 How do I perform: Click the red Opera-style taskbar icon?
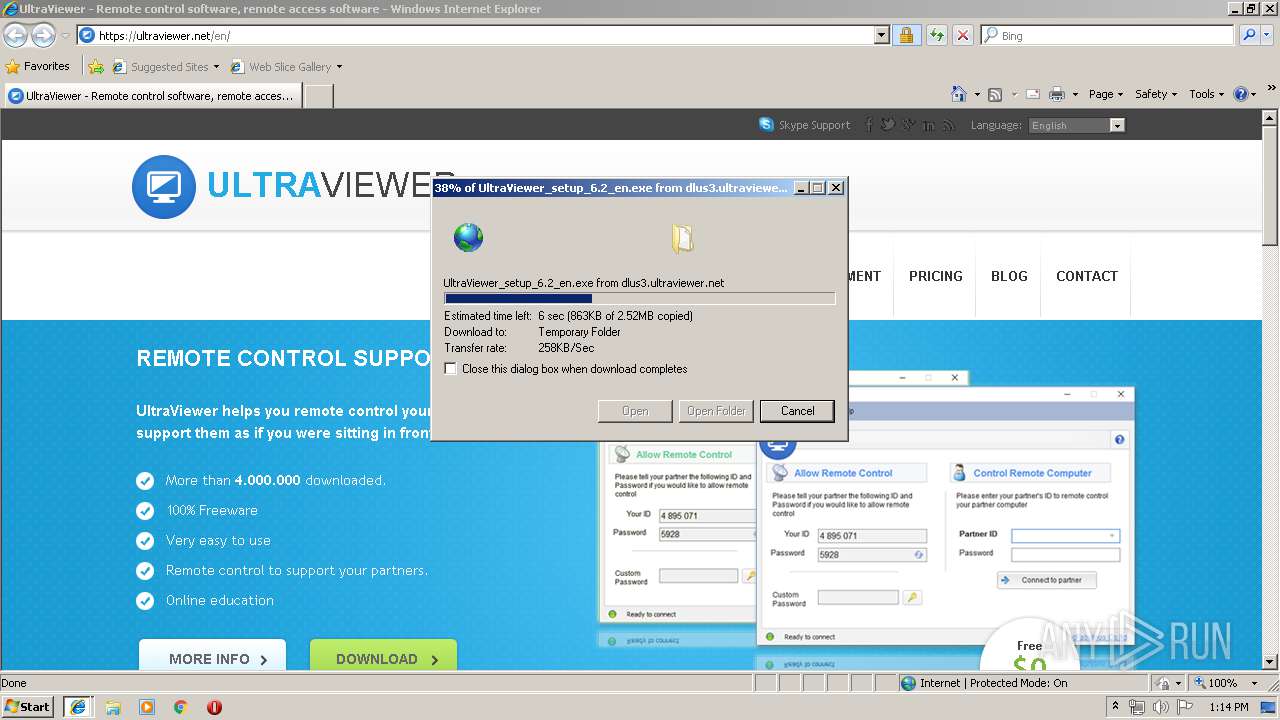214,707
